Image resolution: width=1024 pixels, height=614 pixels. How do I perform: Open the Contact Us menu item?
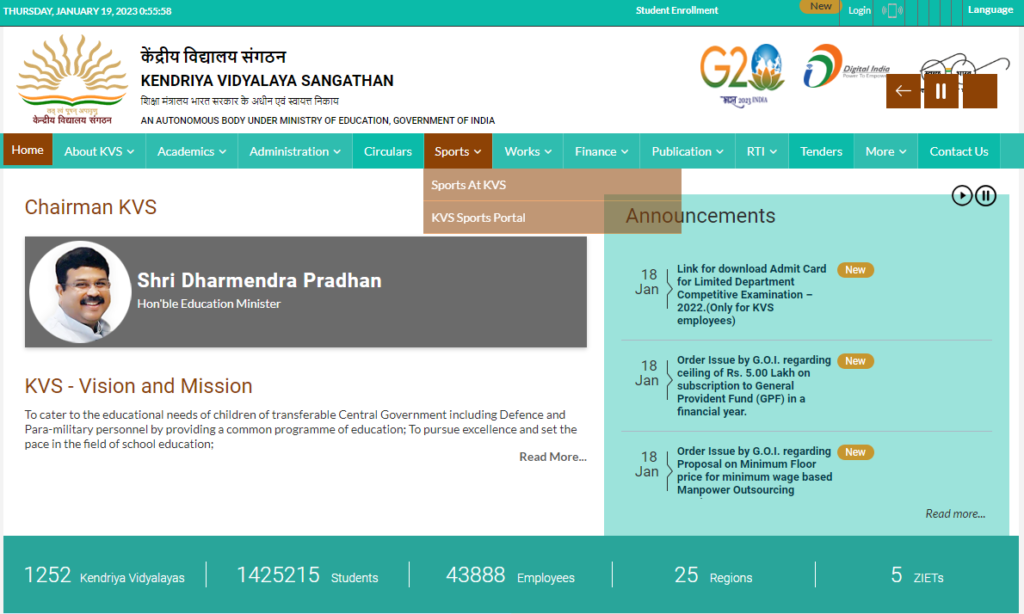[x=958, y=151]
